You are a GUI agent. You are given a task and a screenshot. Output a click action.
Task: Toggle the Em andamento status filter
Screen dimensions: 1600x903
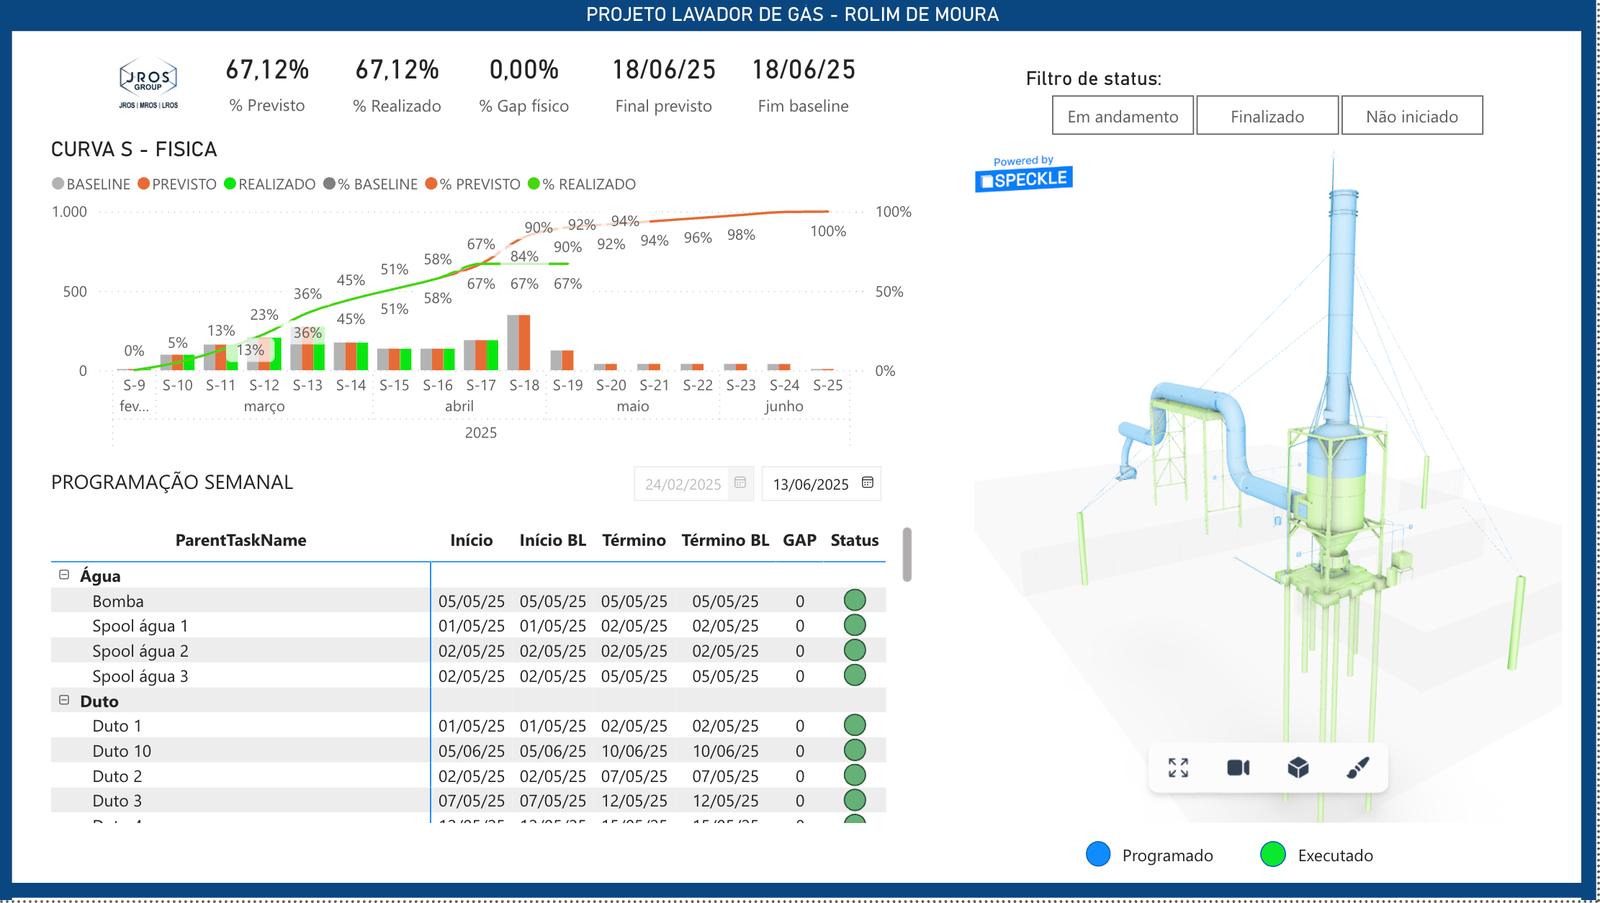1122,116
